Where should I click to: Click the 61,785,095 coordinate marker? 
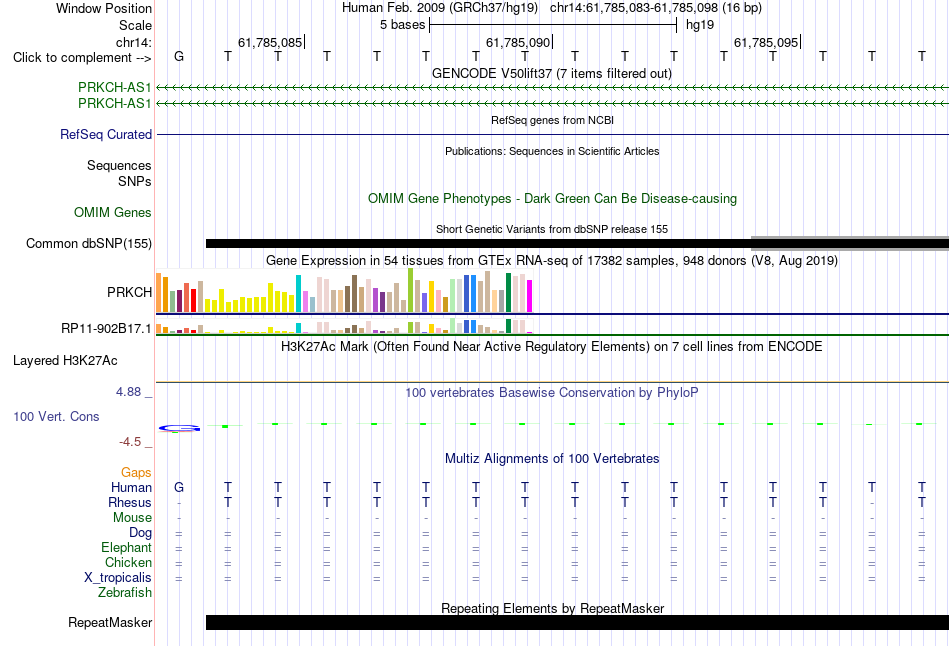[x=766, y=42]
